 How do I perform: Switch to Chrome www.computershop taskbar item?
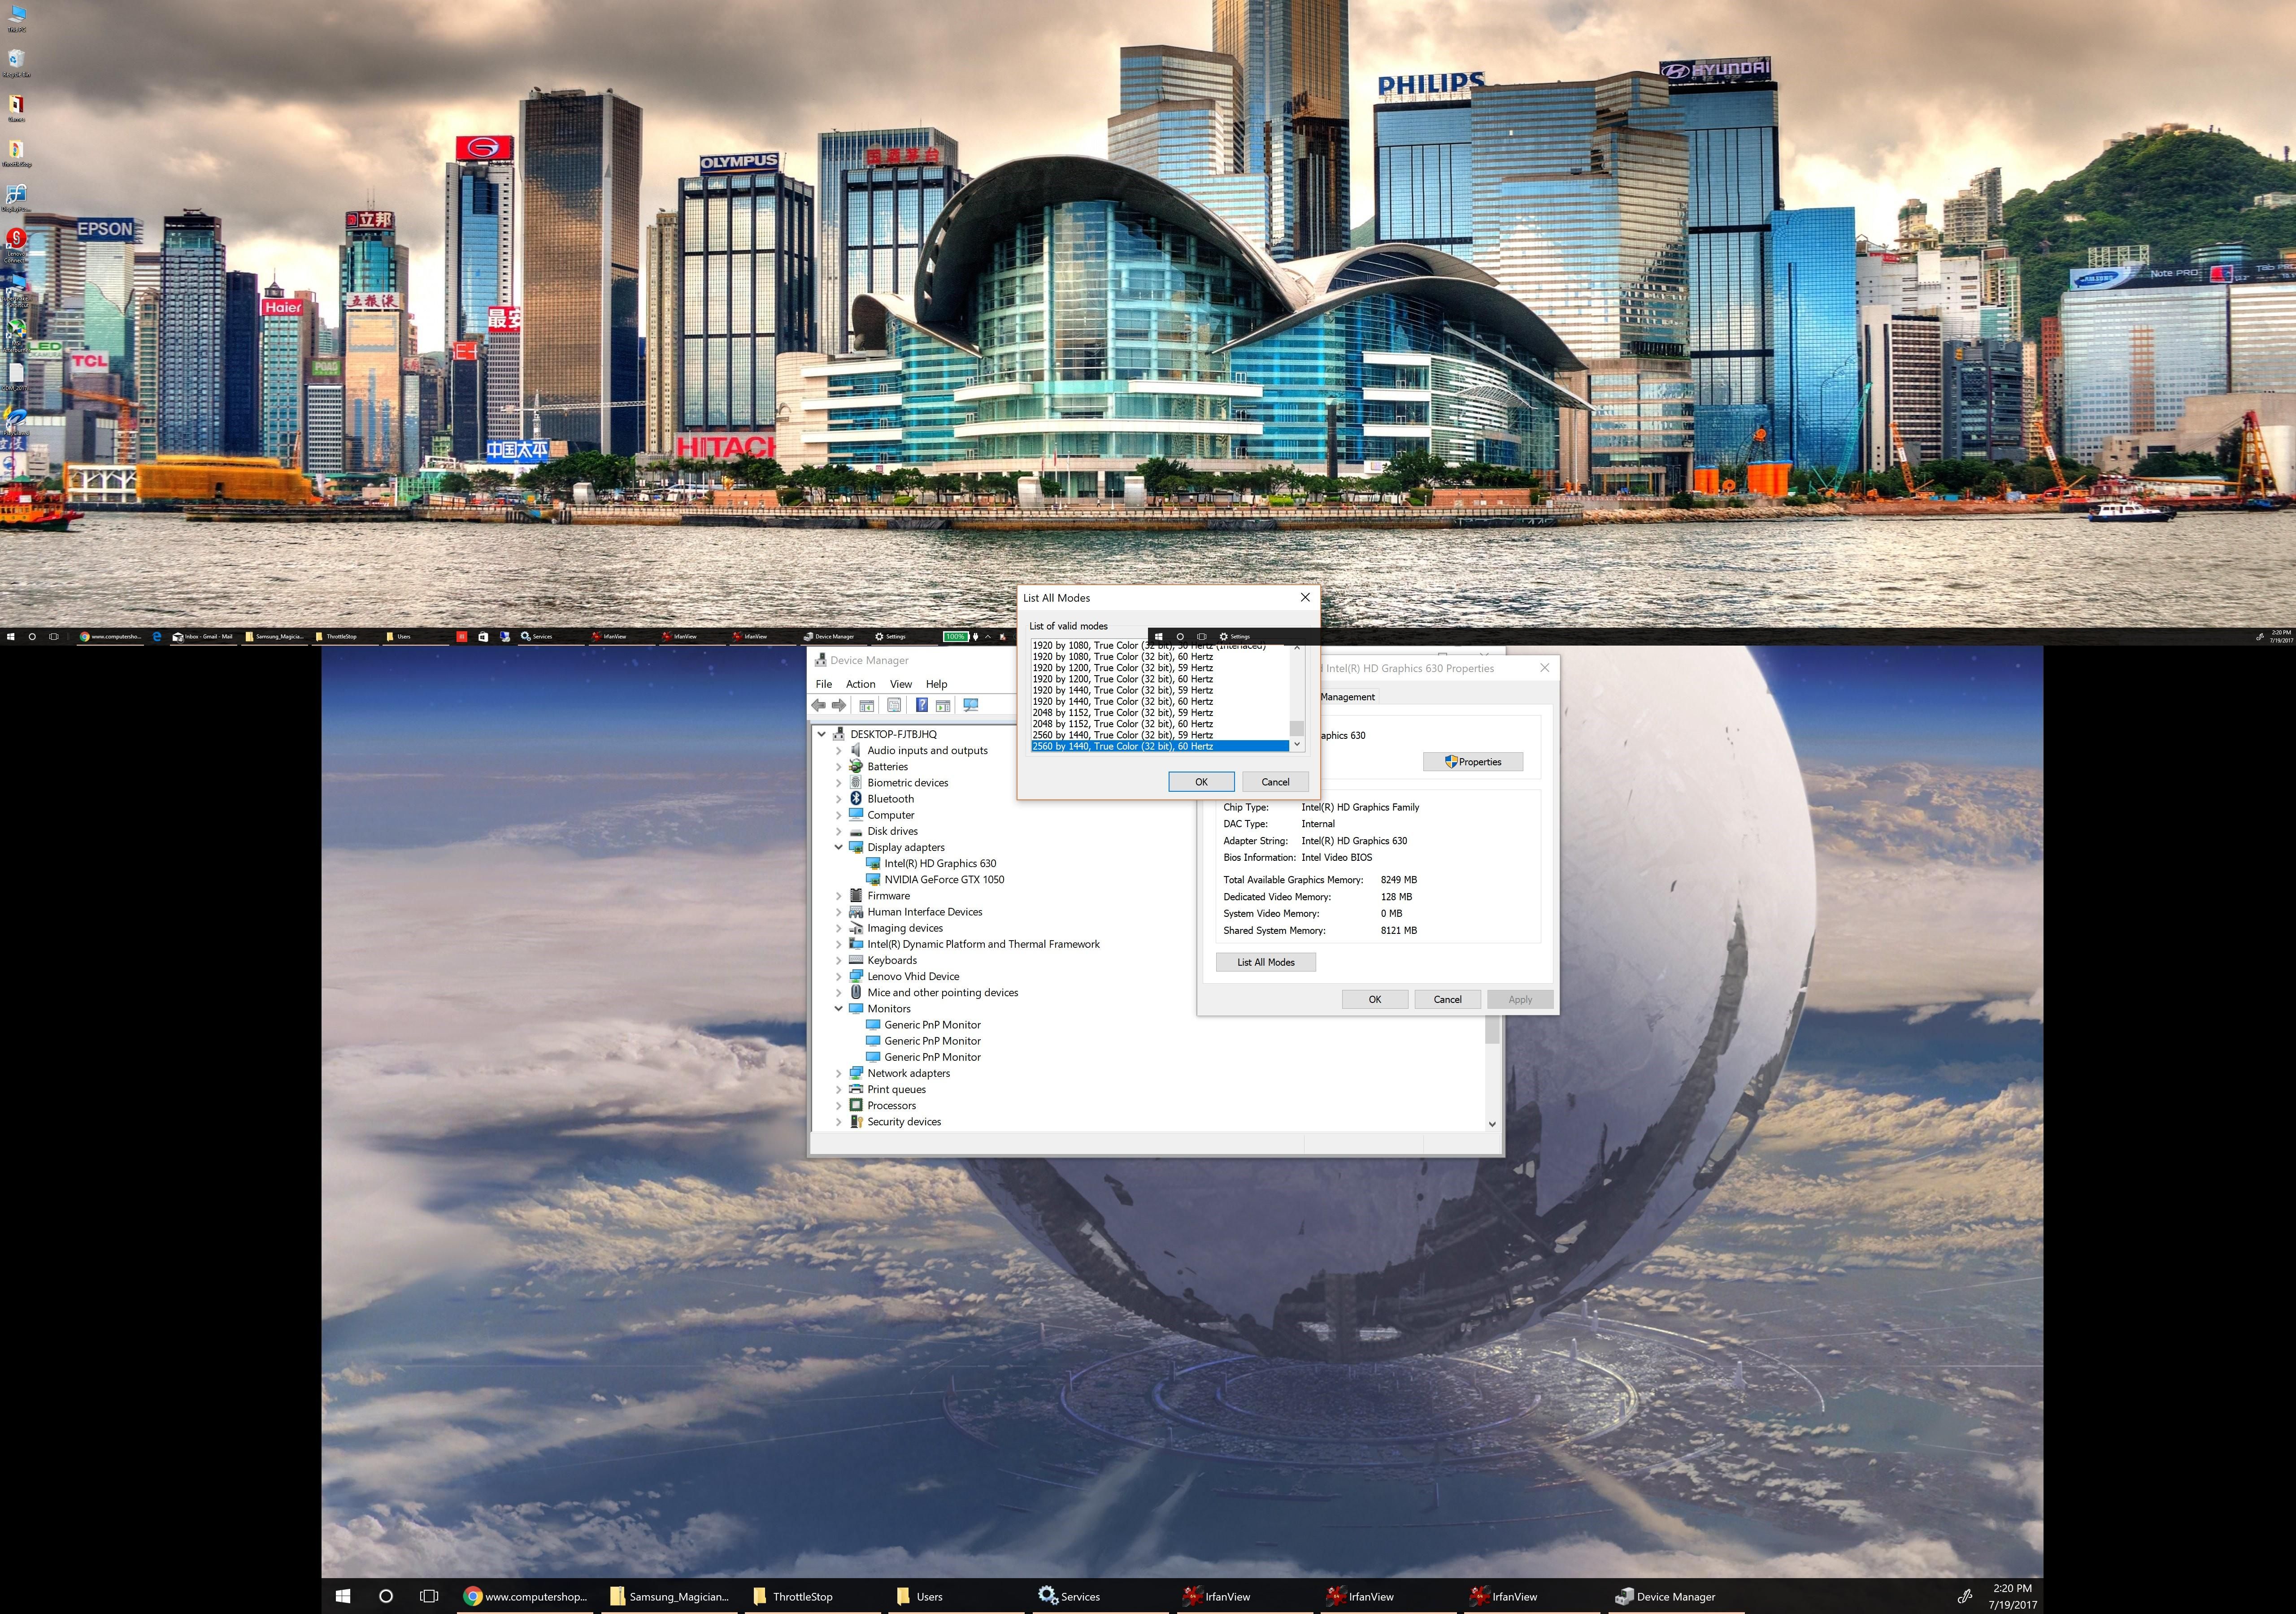526,1596
